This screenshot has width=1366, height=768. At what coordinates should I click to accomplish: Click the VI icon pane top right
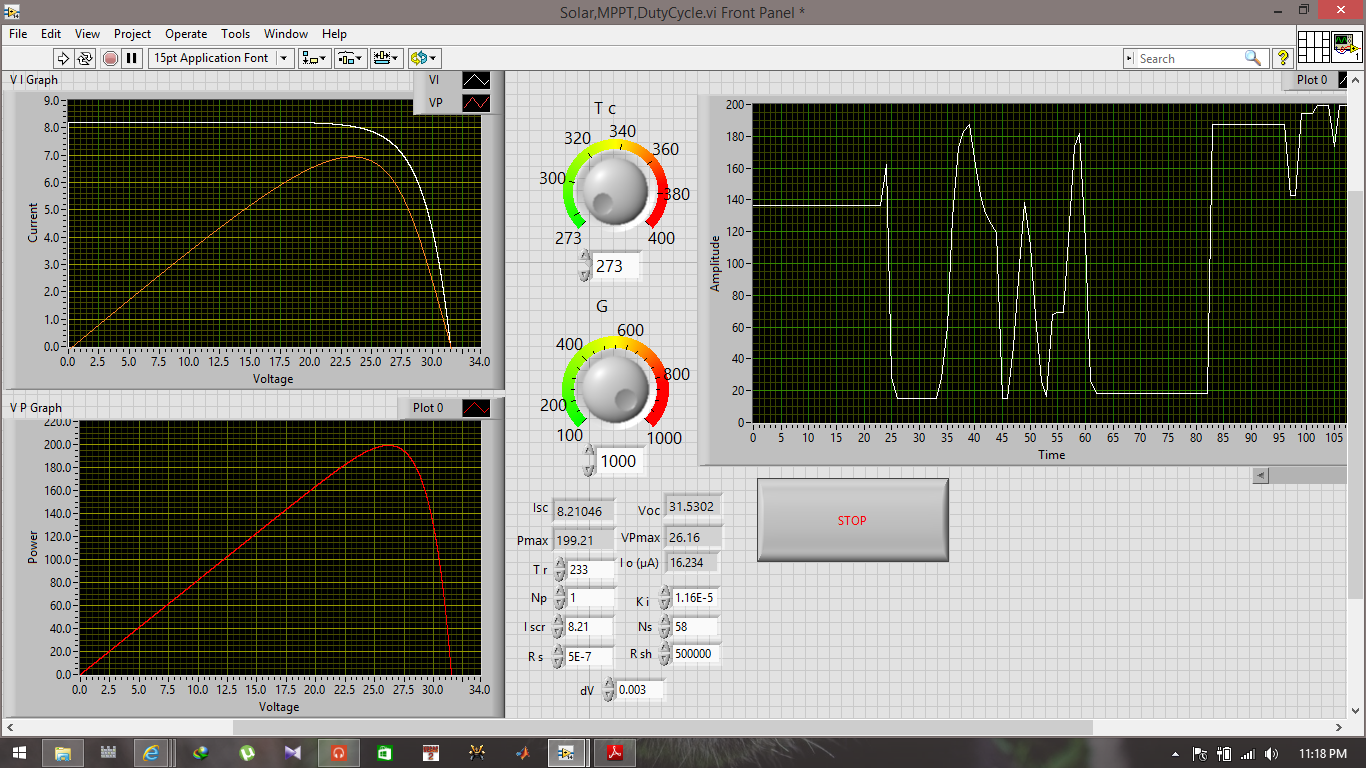coord(1346,46)
